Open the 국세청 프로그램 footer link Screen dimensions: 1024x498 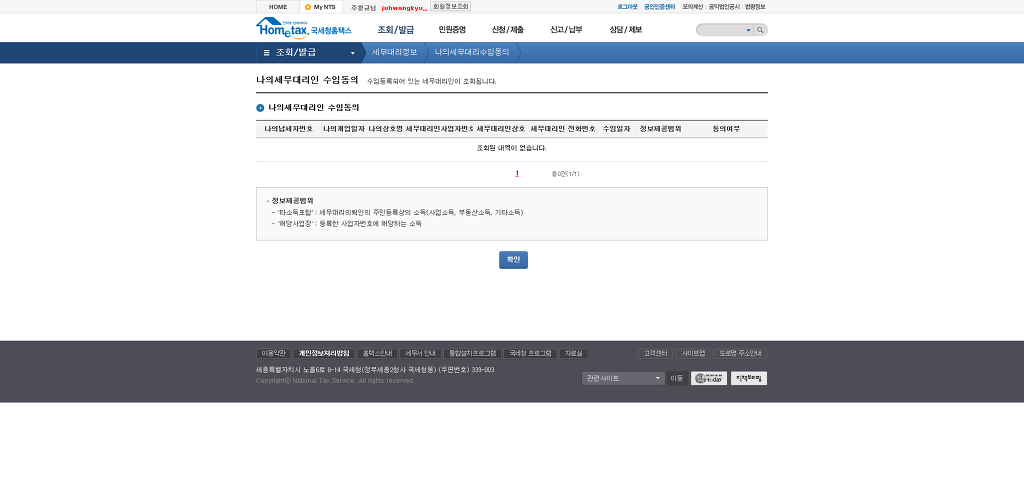(530, 354)
